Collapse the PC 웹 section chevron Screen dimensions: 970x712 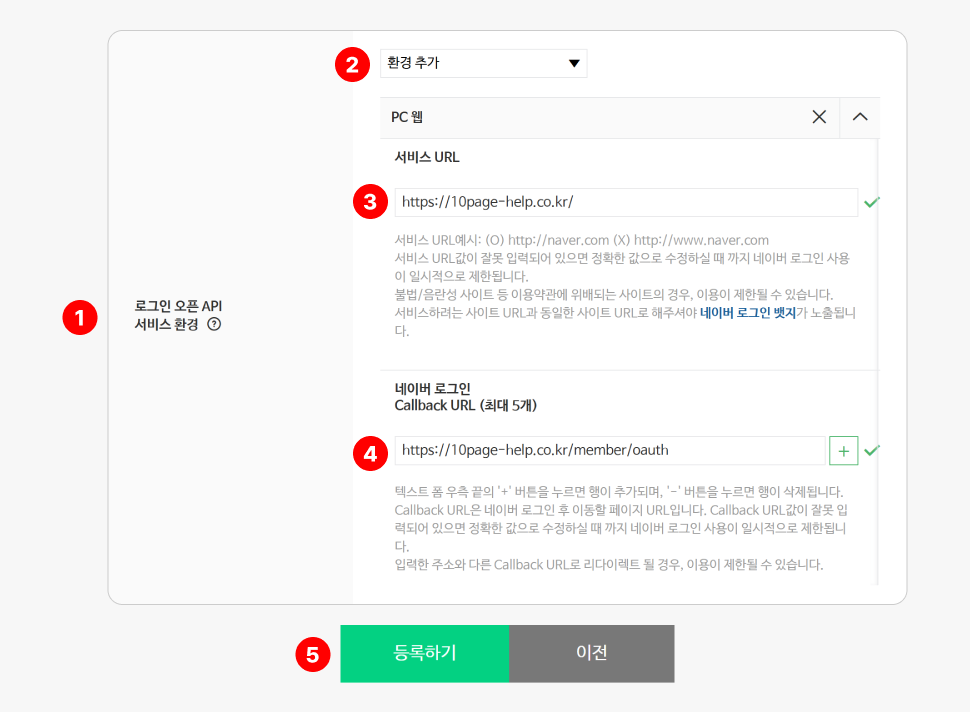coord(859,117)
